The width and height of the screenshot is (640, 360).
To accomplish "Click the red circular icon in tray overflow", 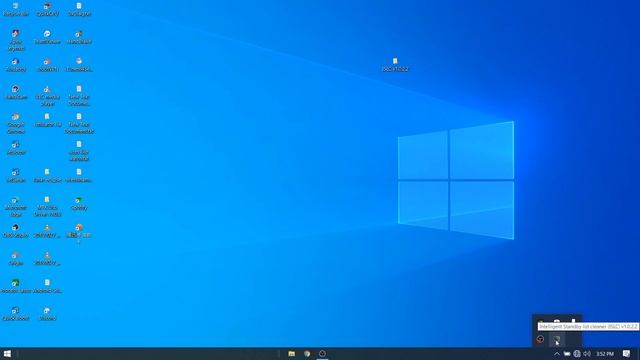I will [540, 339].
